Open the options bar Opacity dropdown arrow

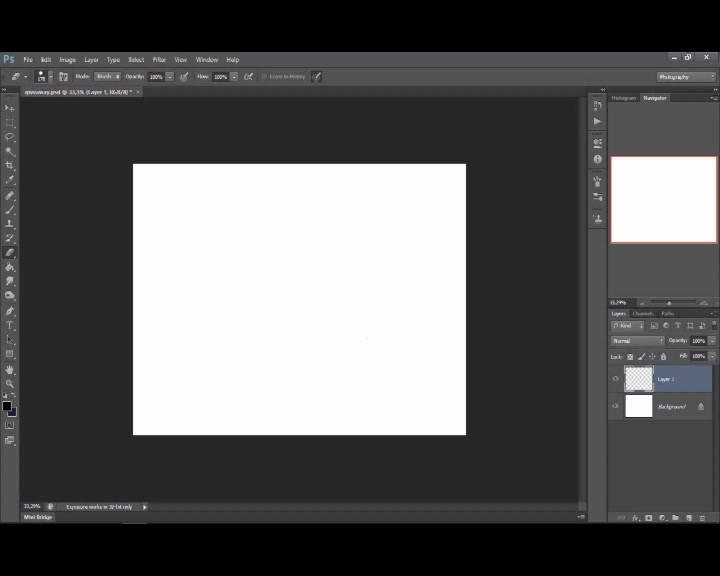tap(170, 77)
